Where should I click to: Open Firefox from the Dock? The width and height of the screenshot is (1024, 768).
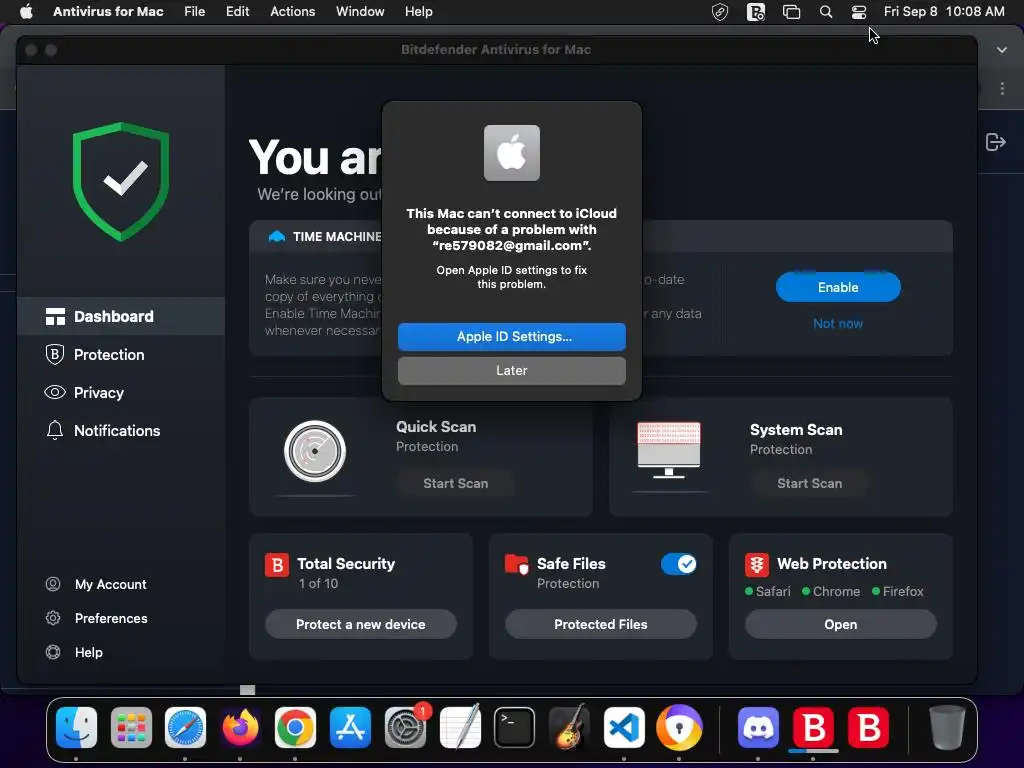click(x=240, y=727)
